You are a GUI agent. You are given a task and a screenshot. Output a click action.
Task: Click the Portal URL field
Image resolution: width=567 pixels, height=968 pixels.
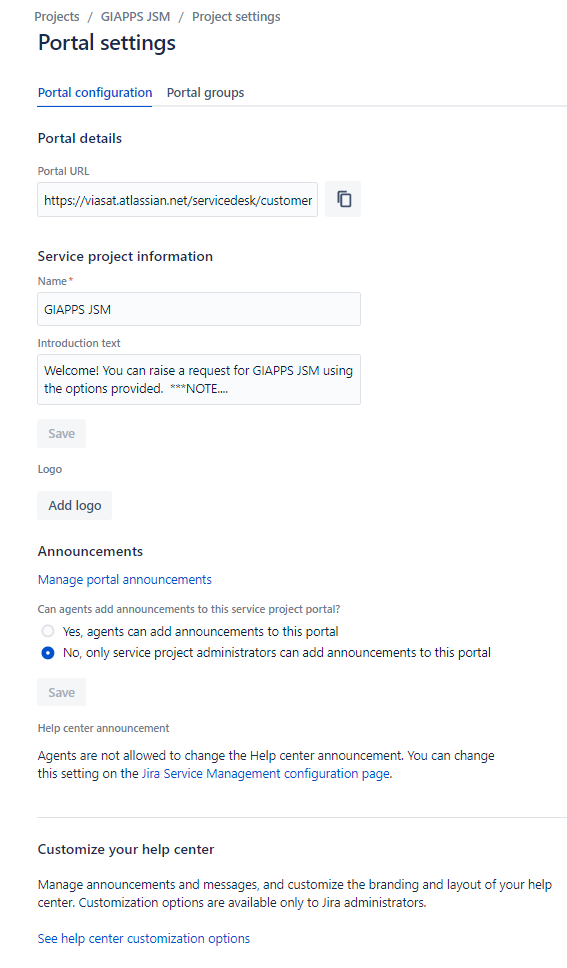(177, 199)
